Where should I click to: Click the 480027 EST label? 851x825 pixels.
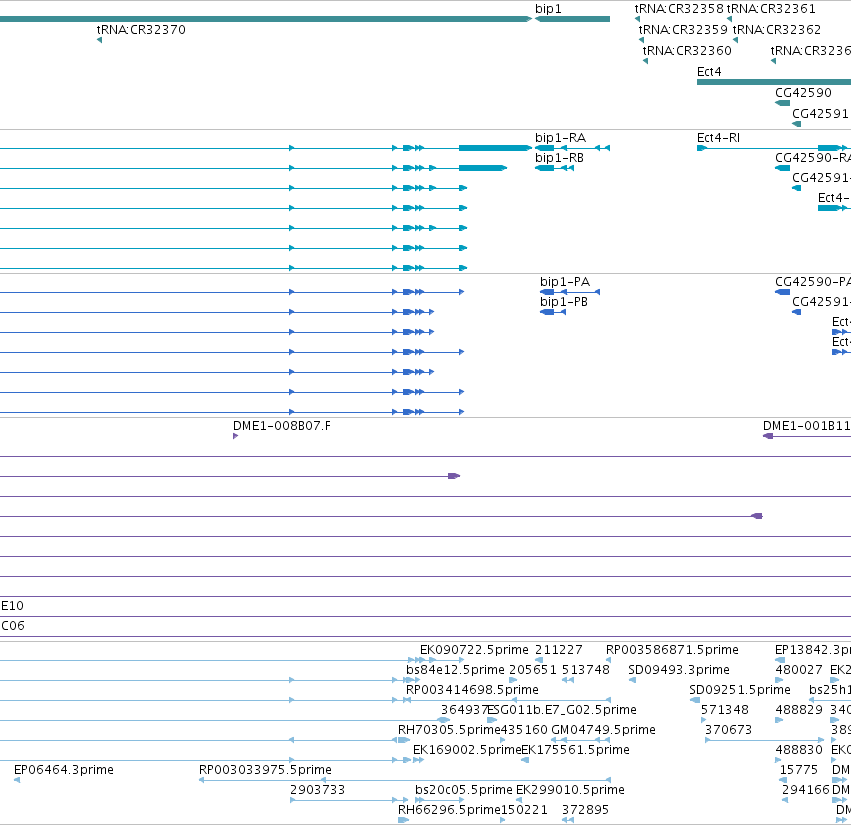799,670
